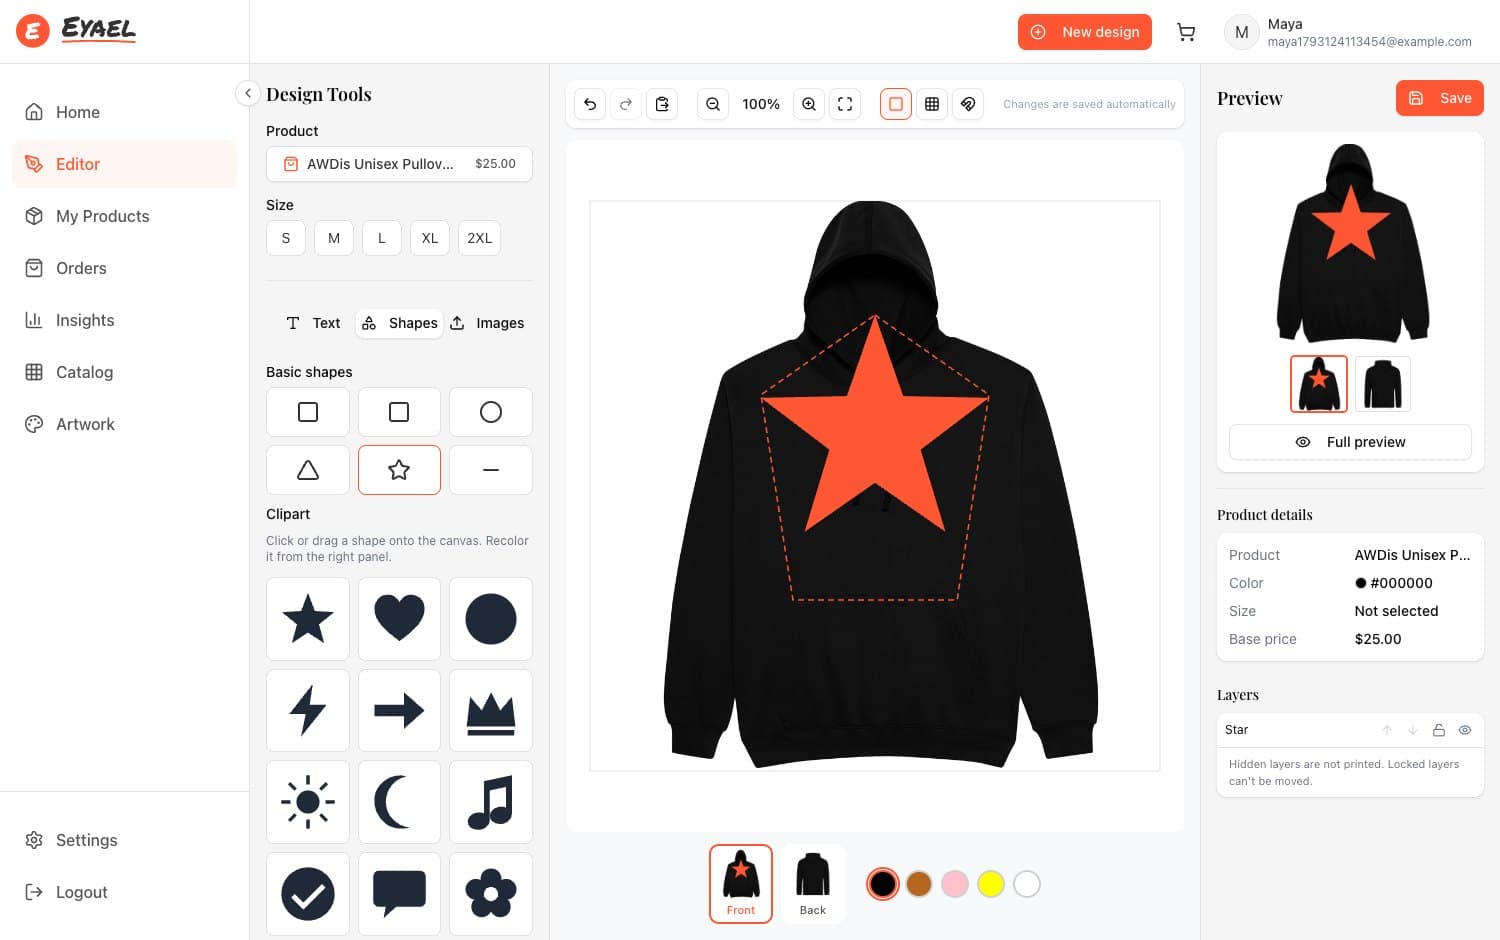Screen dimensions: 1500x940
Task: Open the shopping cart
Action: tap(1186, 32)
